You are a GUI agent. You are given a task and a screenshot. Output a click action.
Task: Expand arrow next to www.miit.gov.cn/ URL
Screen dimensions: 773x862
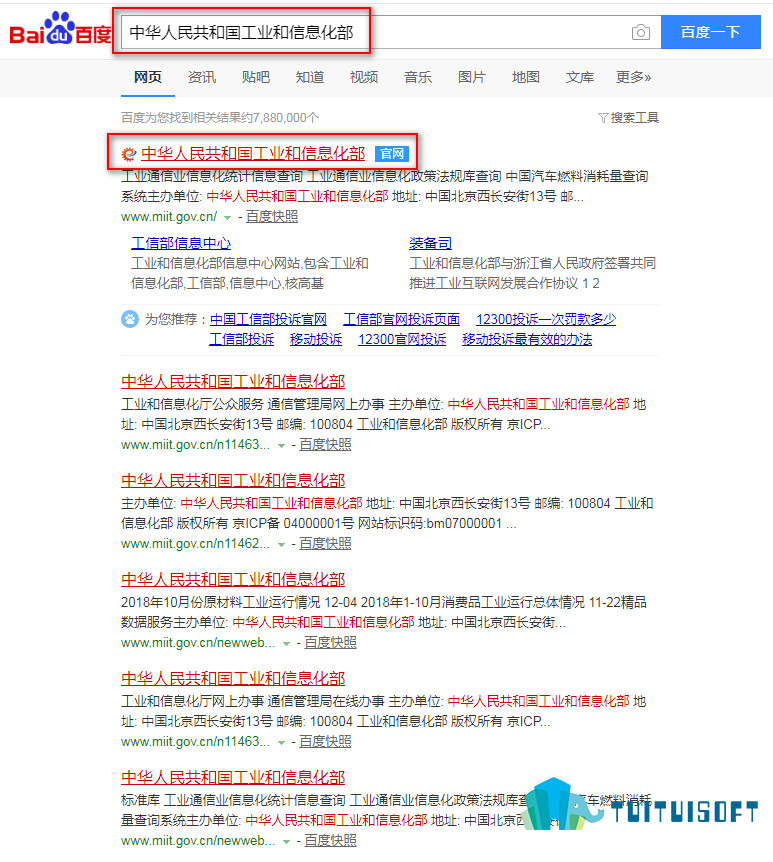click(227, 218)
